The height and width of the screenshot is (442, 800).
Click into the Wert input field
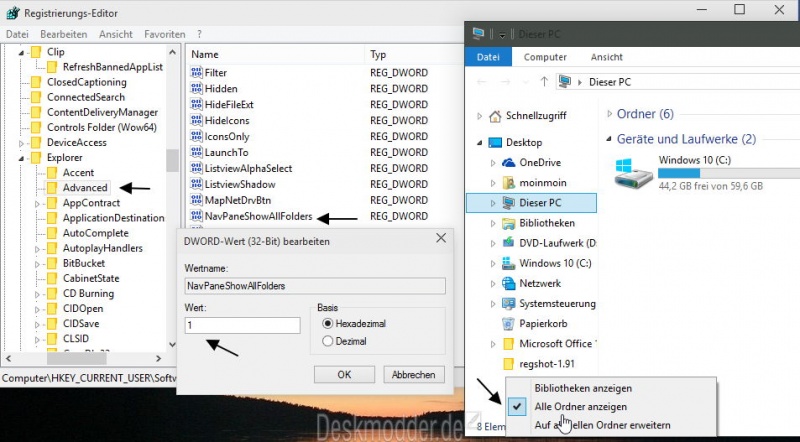coord(243,325)
